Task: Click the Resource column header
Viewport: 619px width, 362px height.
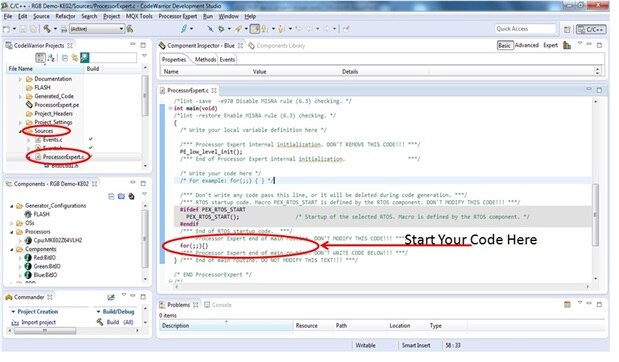Action: (x=307, y=326)
